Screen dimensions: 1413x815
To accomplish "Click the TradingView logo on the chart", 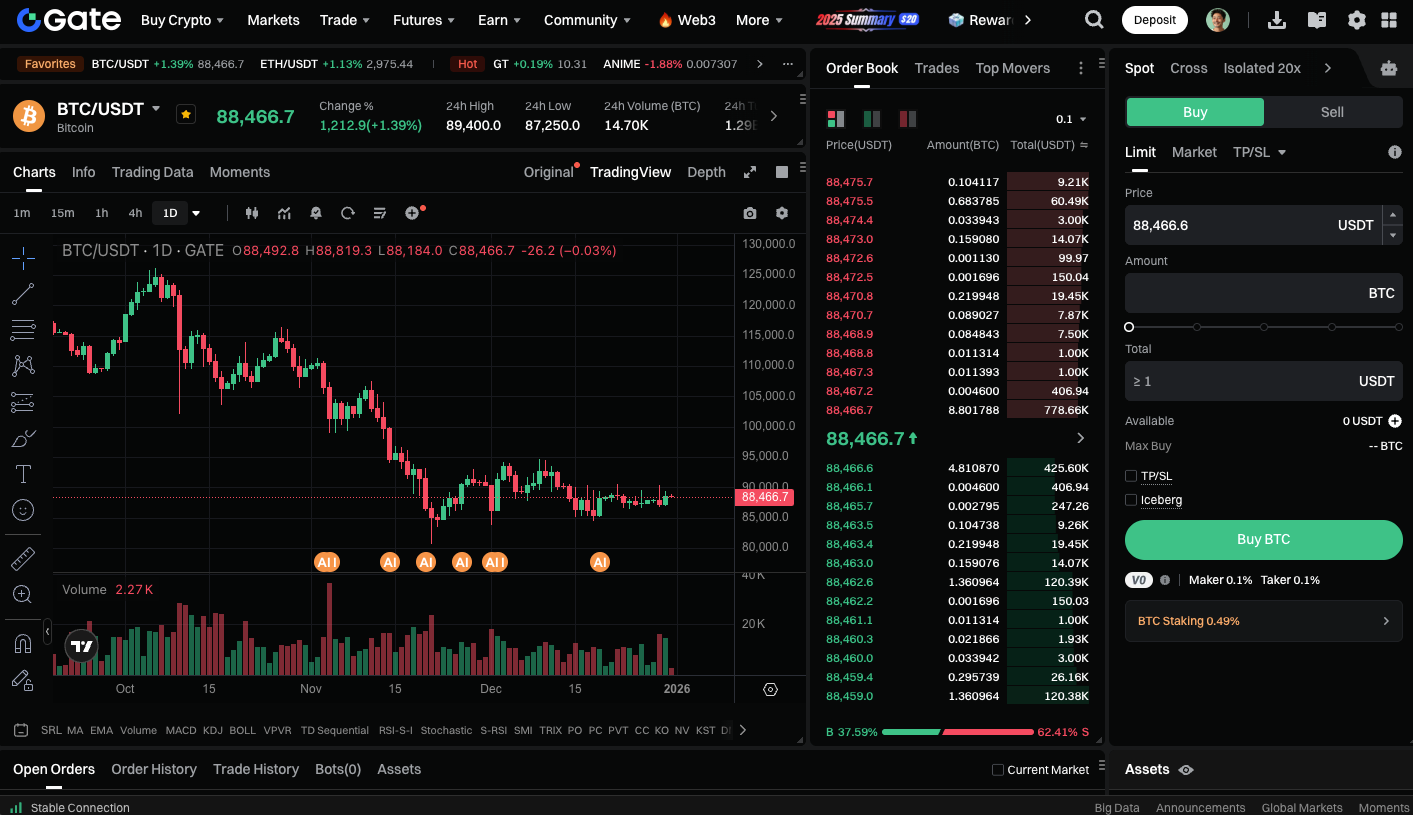I will [82, 646].
